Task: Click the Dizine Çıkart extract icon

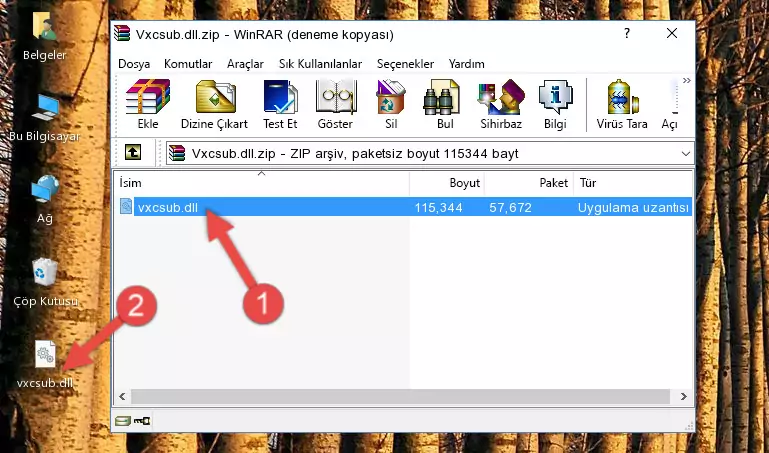Action: coord(214,104)
